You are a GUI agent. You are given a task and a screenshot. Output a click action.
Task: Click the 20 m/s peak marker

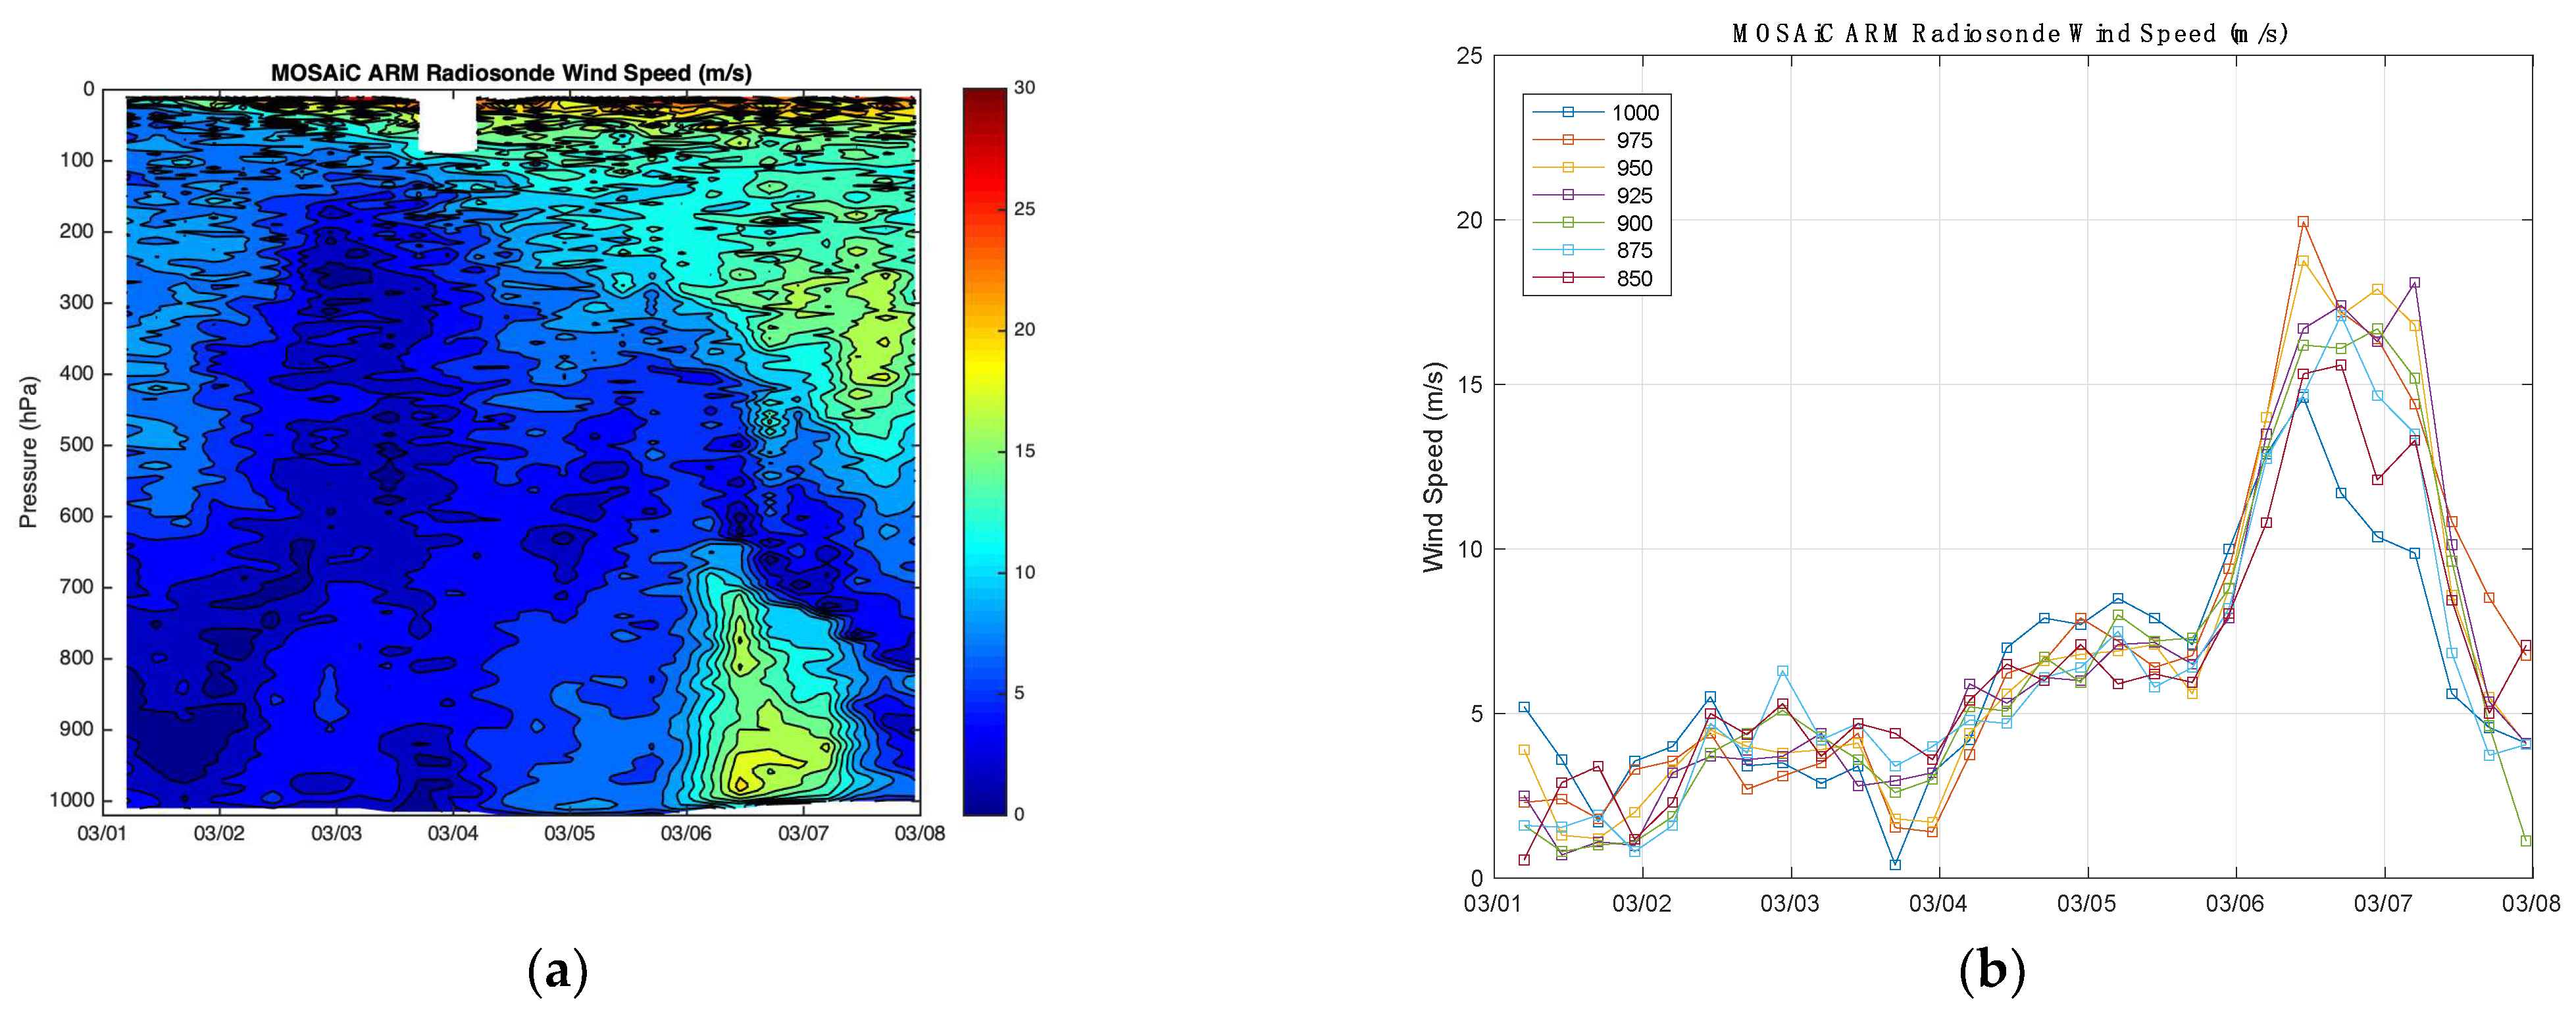[x=2303, y=222]
